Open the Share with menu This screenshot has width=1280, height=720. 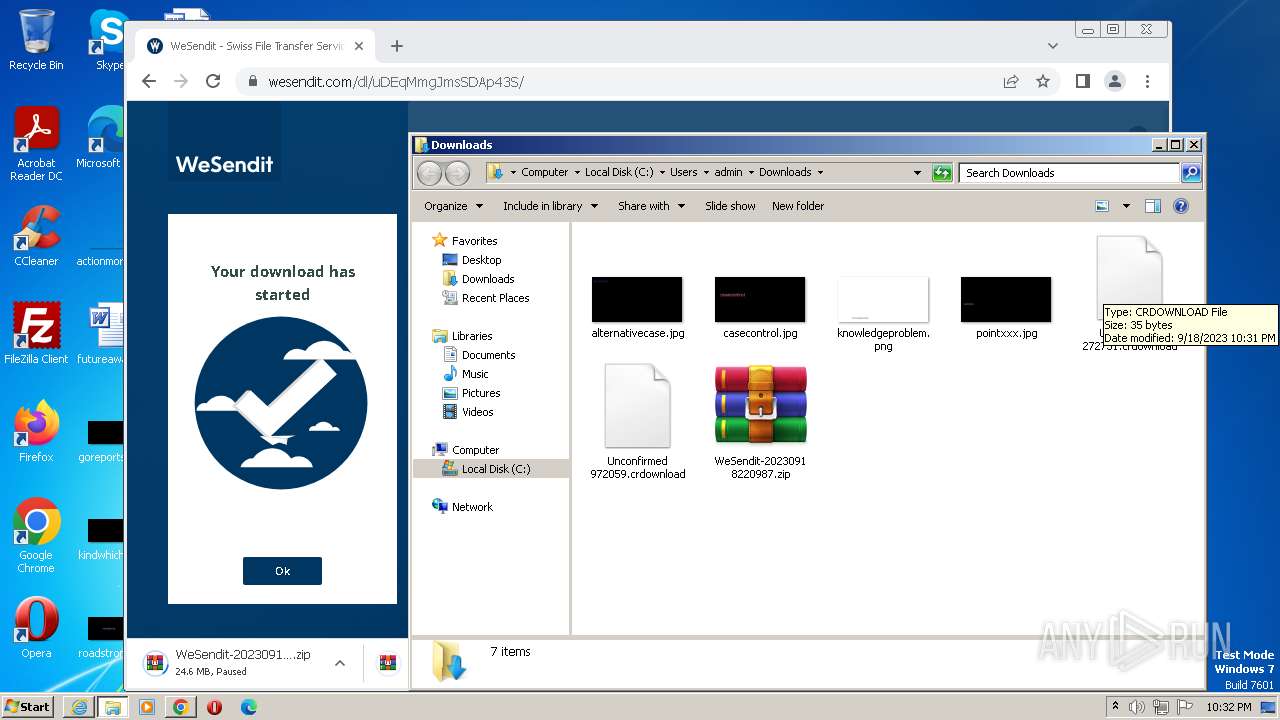651,206
